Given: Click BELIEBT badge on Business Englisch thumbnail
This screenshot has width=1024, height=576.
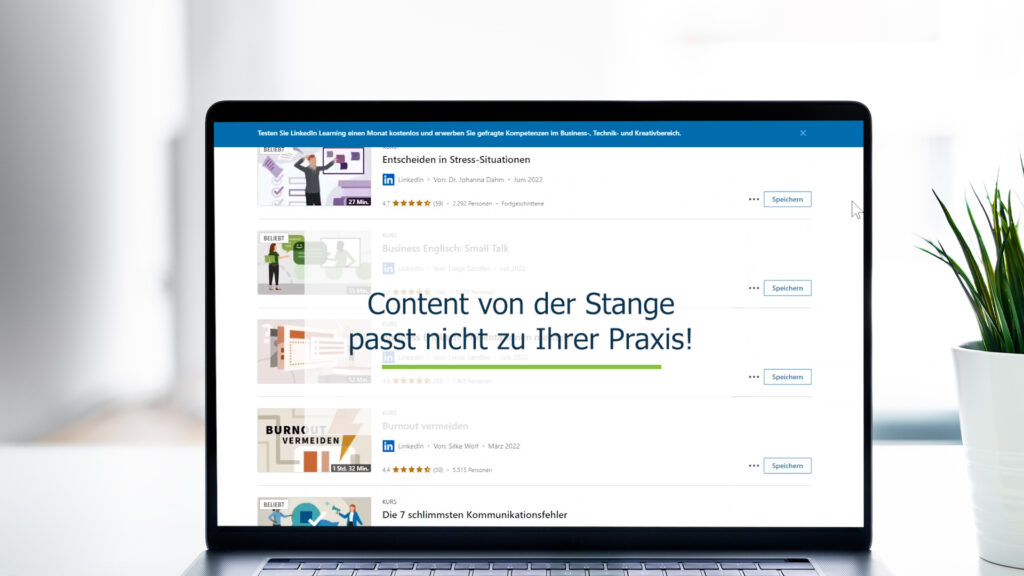Looking at the screenshot, I should [x=274, y=238].
